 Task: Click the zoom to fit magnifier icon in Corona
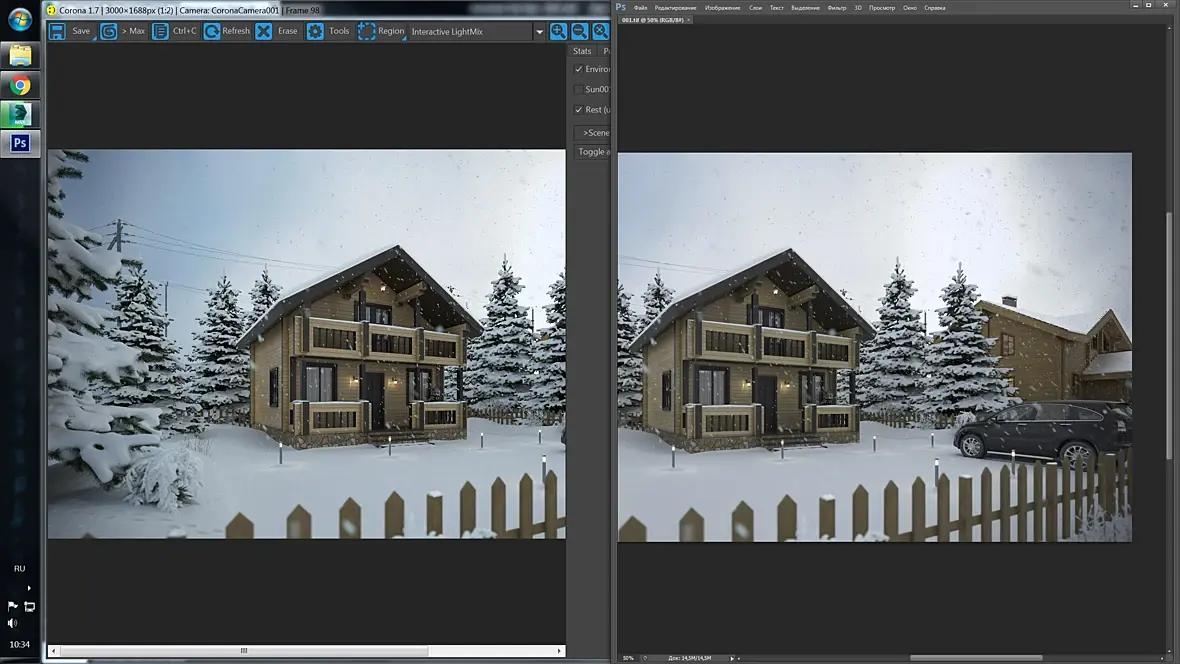tap(601, 31)
